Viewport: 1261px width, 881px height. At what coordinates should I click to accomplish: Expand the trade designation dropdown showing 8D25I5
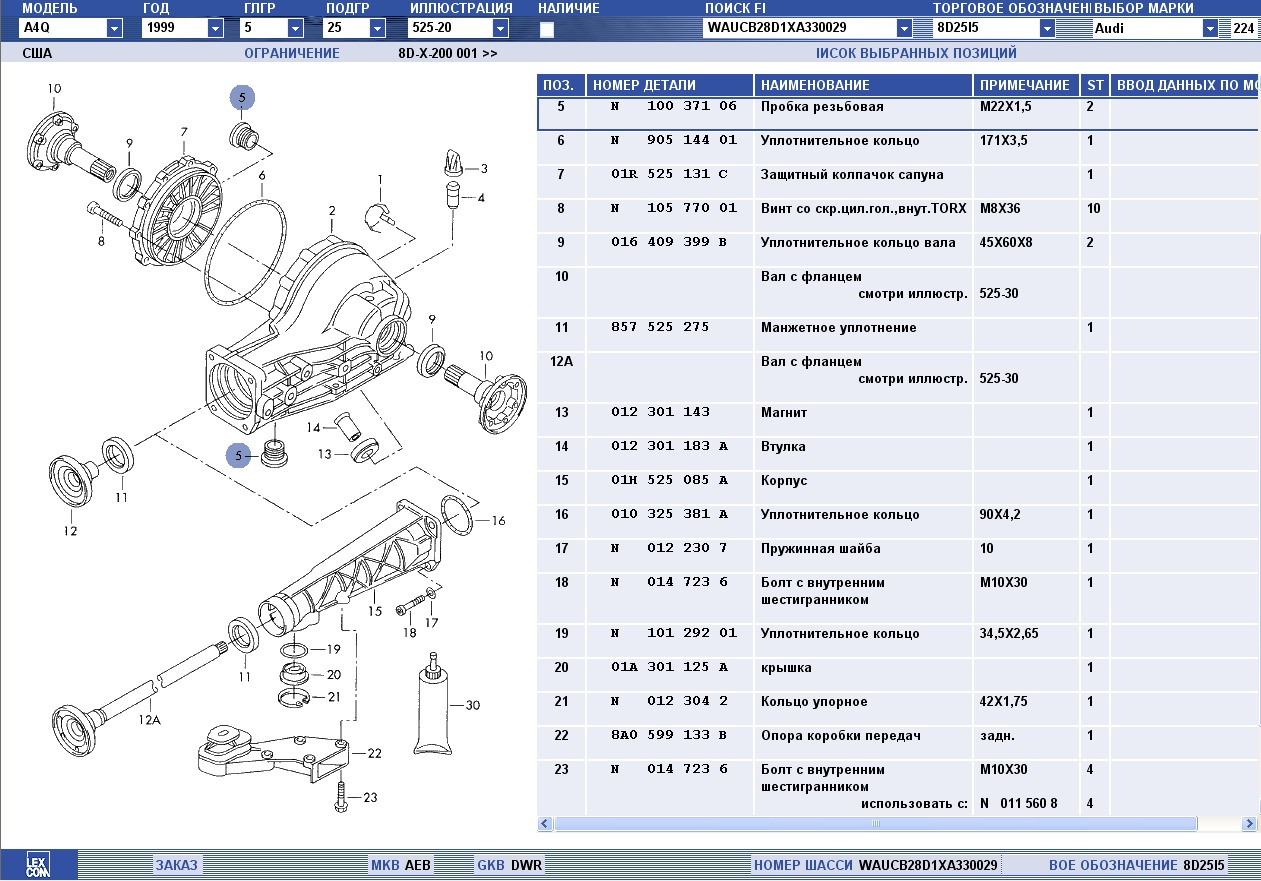click(x=1047, y=28)
